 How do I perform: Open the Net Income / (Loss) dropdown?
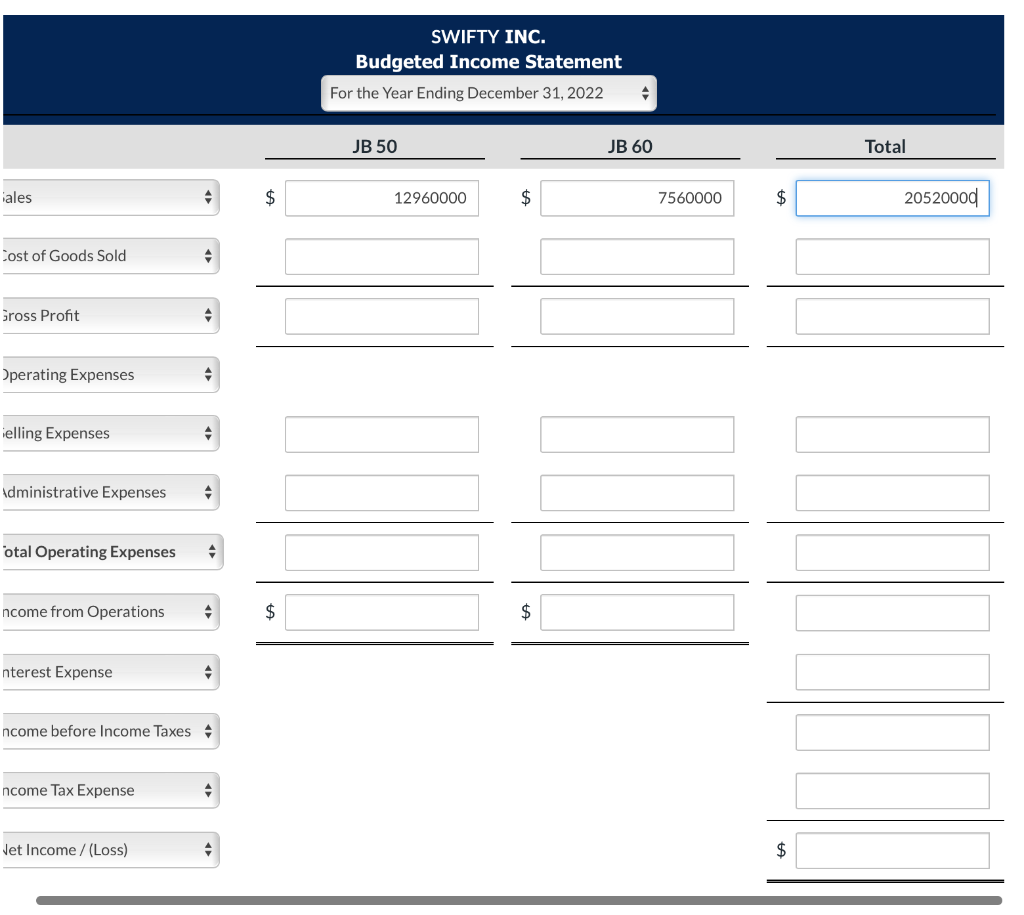pyautogui.click(x=110, y=850)
